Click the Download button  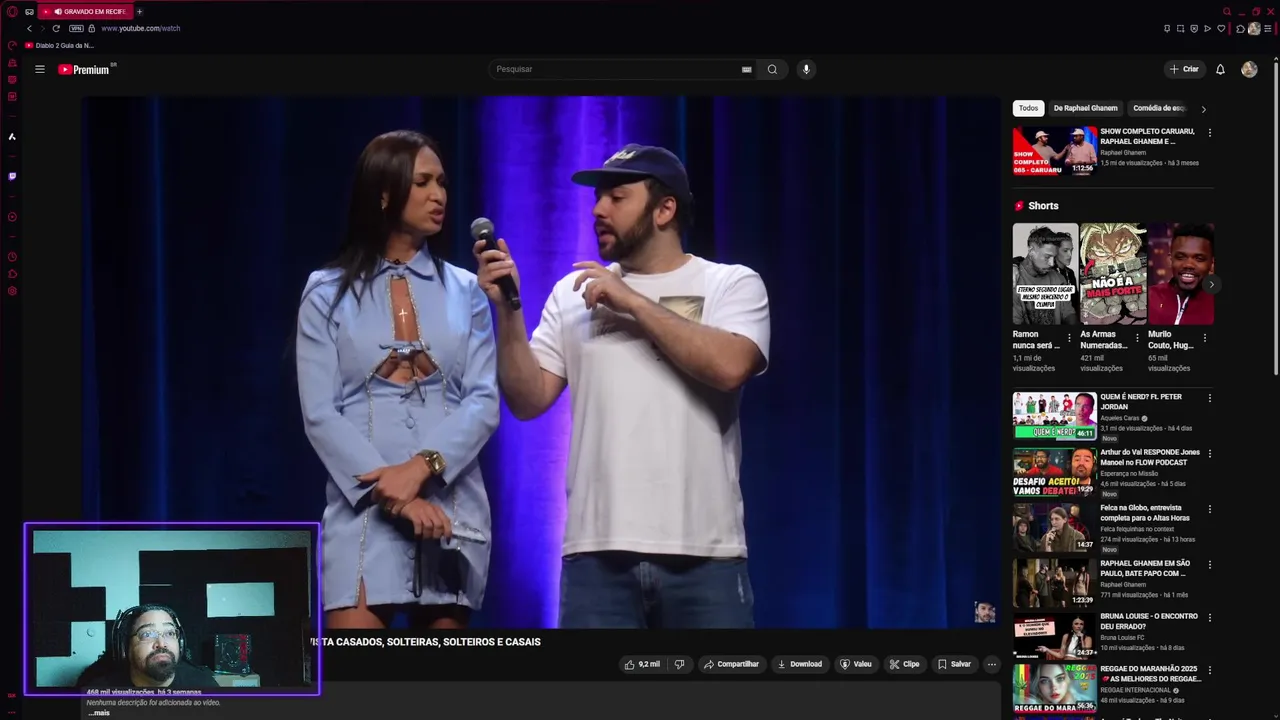point(799,664)
